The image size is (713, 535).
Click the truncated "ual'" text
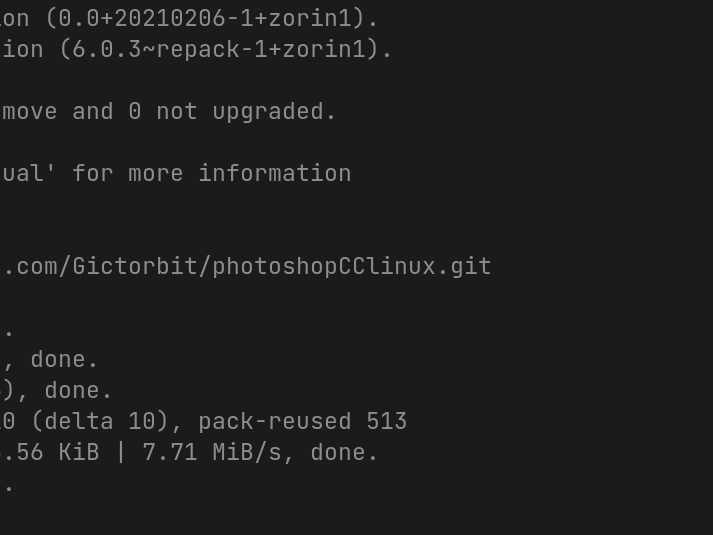[28, 173]
